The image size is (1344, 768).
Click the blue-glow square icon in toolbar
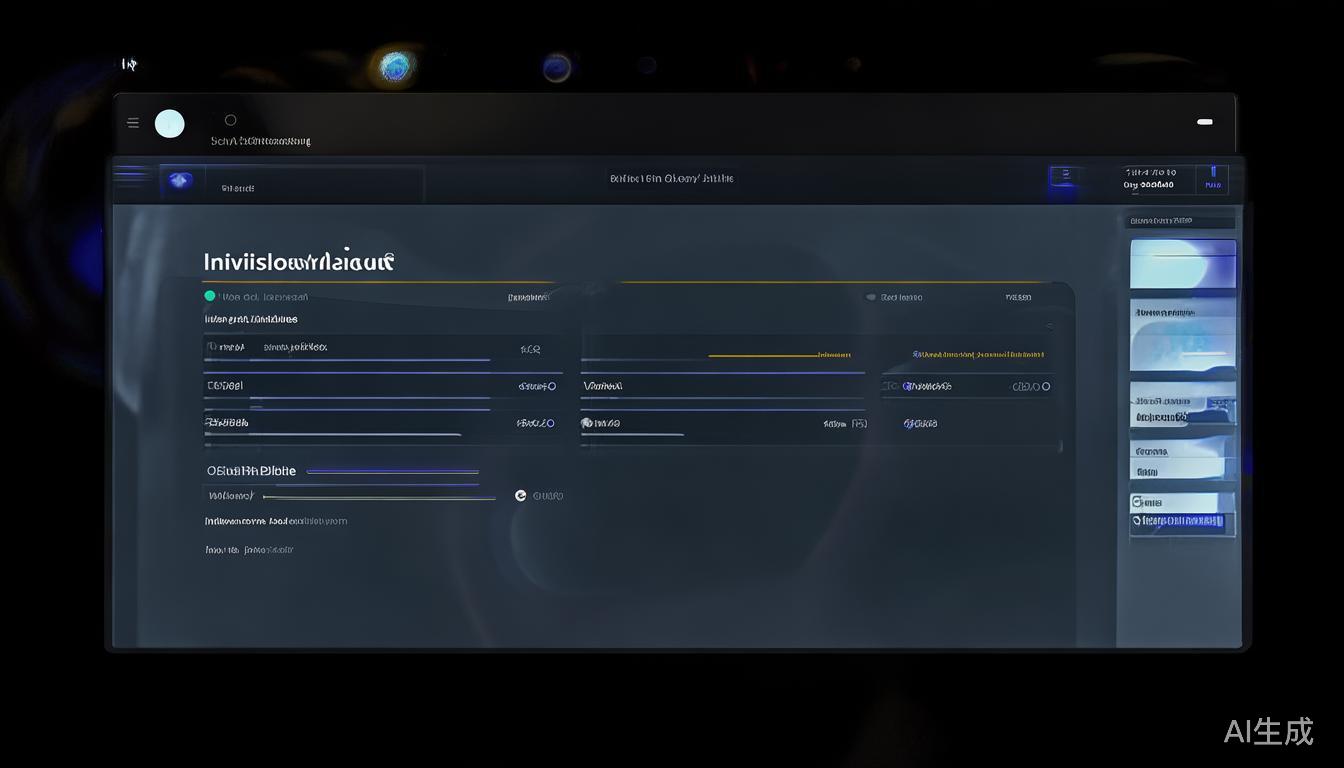tap(1065, 177)
